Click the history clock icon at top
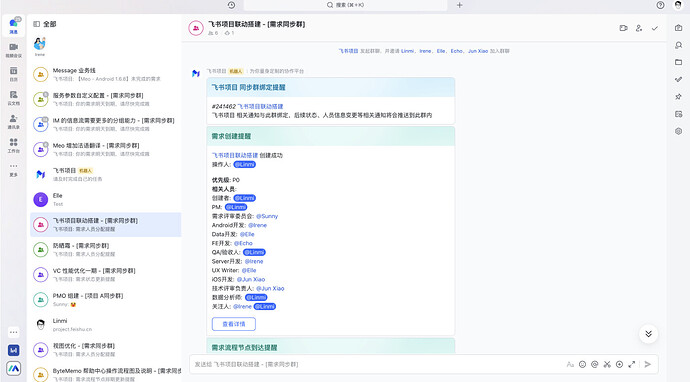Viewport: 690px width, 382px height. (231, 5)
